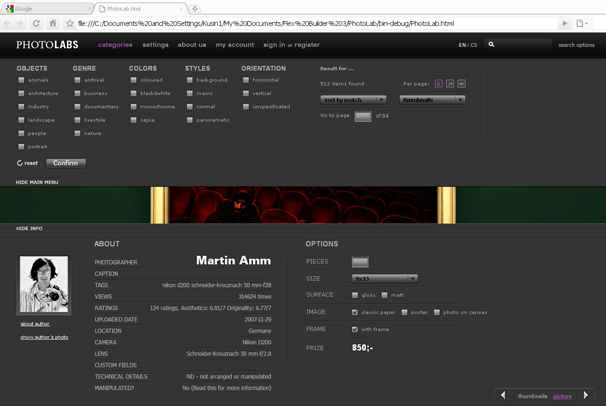Click the bookmark star icon
Screen dimensions: 606x406
[x=69, y=23]
